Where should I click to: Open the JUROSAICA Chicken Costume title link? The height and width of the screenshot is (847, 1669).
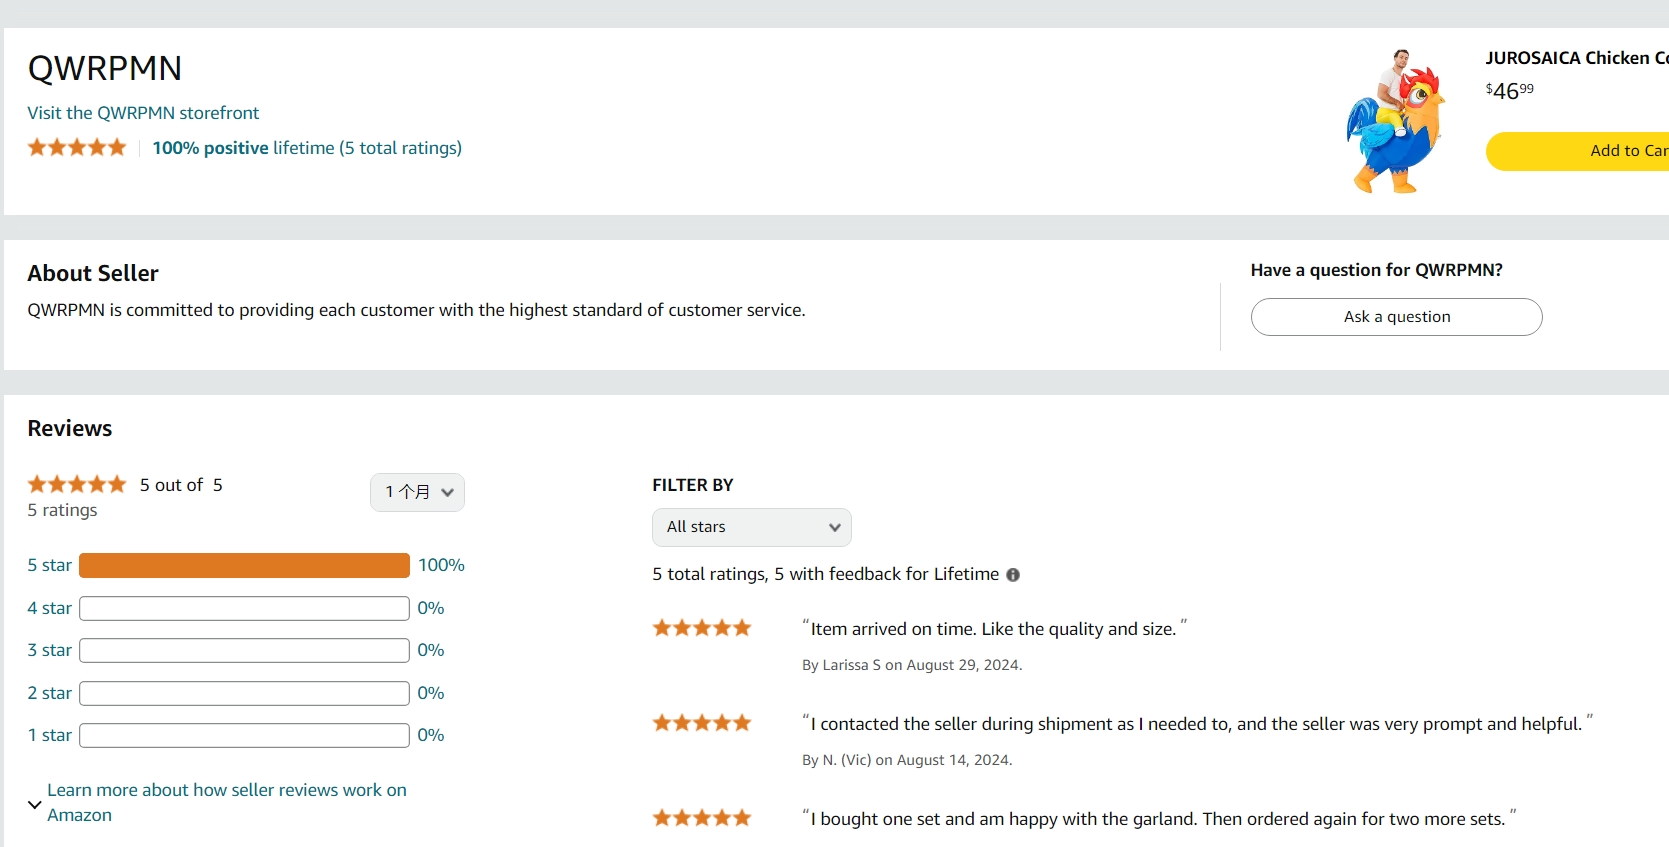(x=1575, y=58)
